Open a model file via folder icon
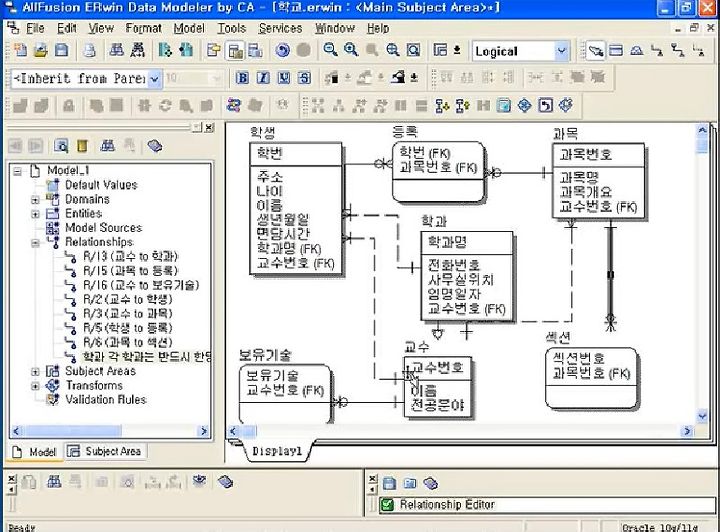This screenshot has width=720, height=532. tap(40, 50)
